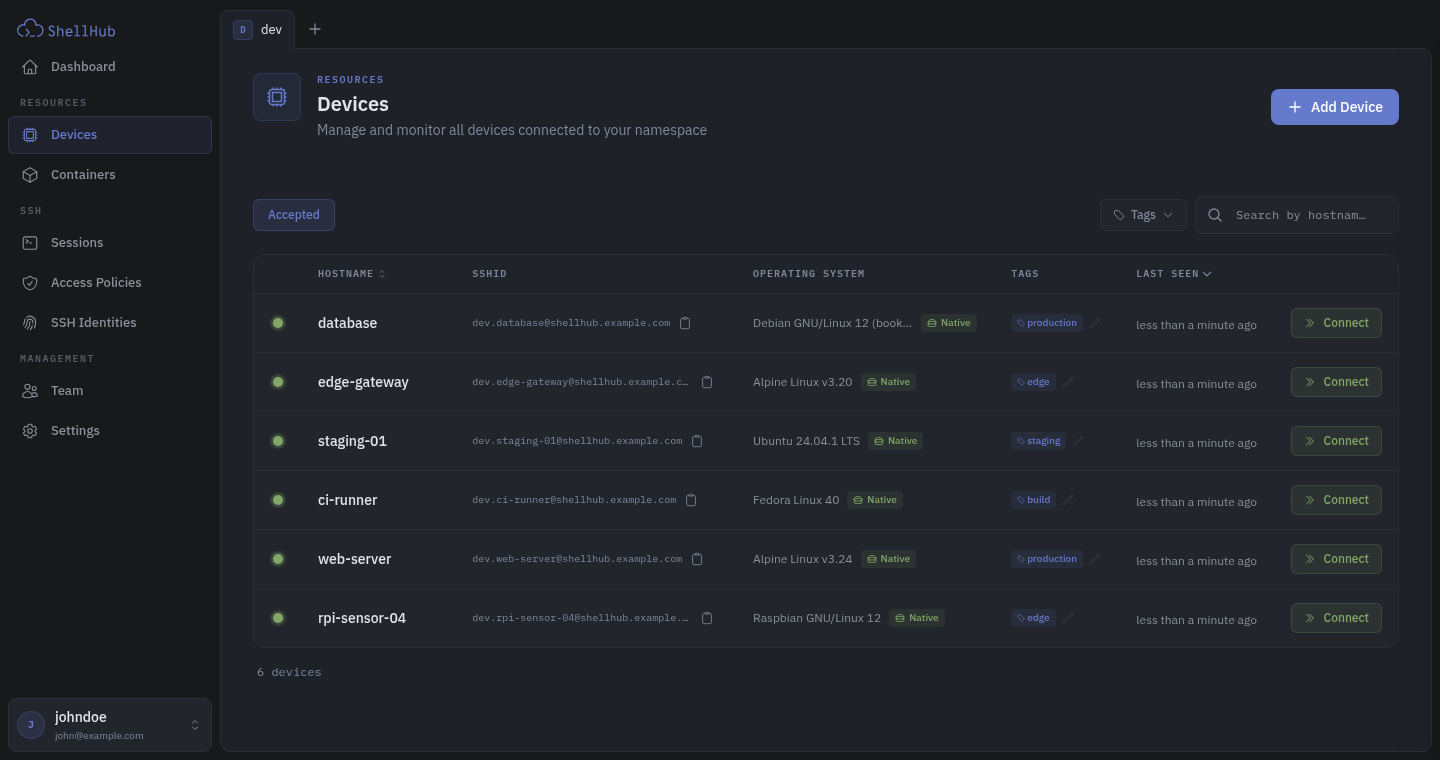1440x760 pixels.
Task: Connect to edge-gateway
Action: tap(1336, 382)
